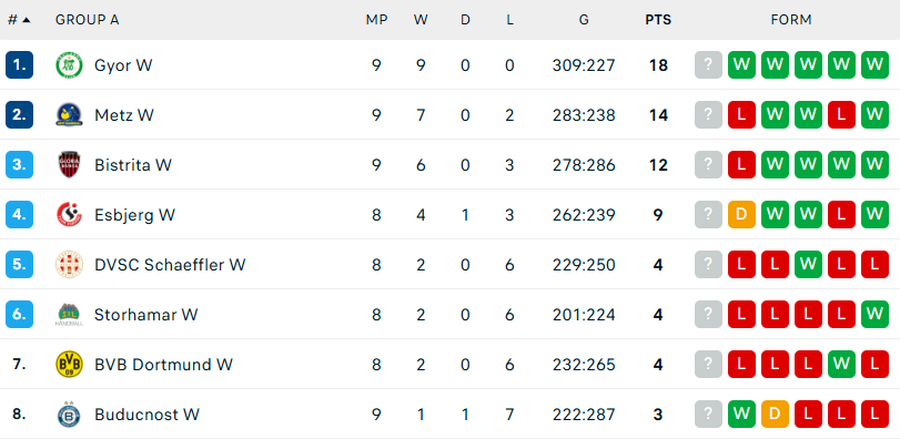Sort table by the # rank column
Image resolution: width=900 pixels, height=439 pixels.
point(18,20)
